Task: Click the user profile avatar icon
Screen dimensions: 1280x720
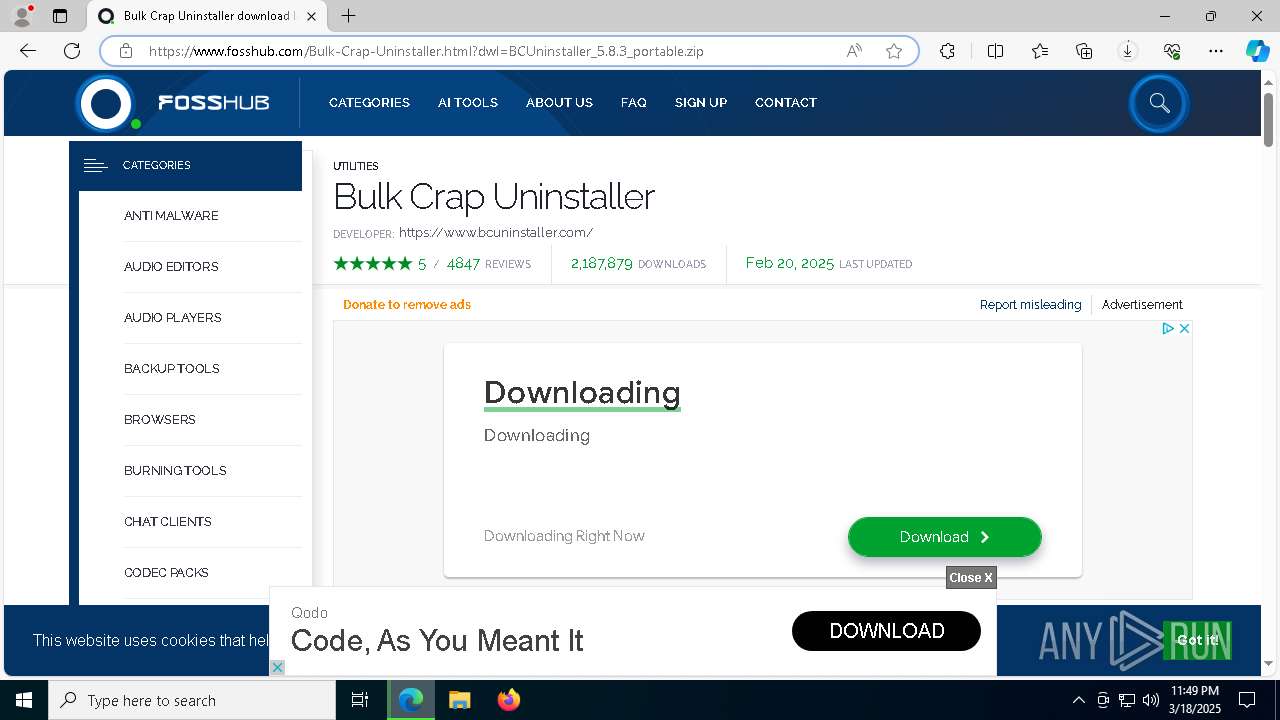Action: pyautogui.click(x=22, y=16)
